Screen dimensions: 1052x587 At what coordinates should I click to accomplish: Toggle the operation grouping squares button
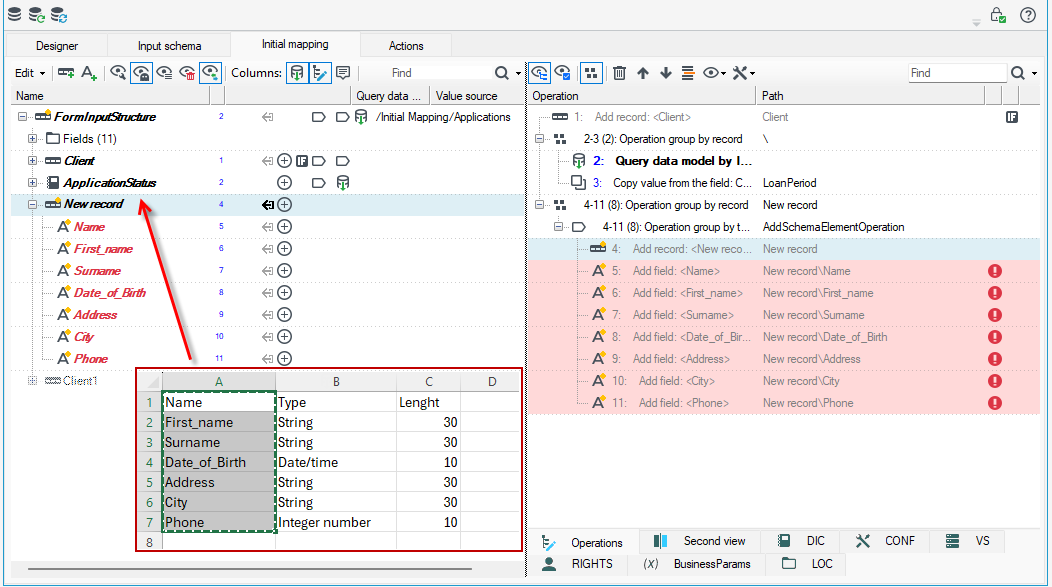click(x=591, y=72)
